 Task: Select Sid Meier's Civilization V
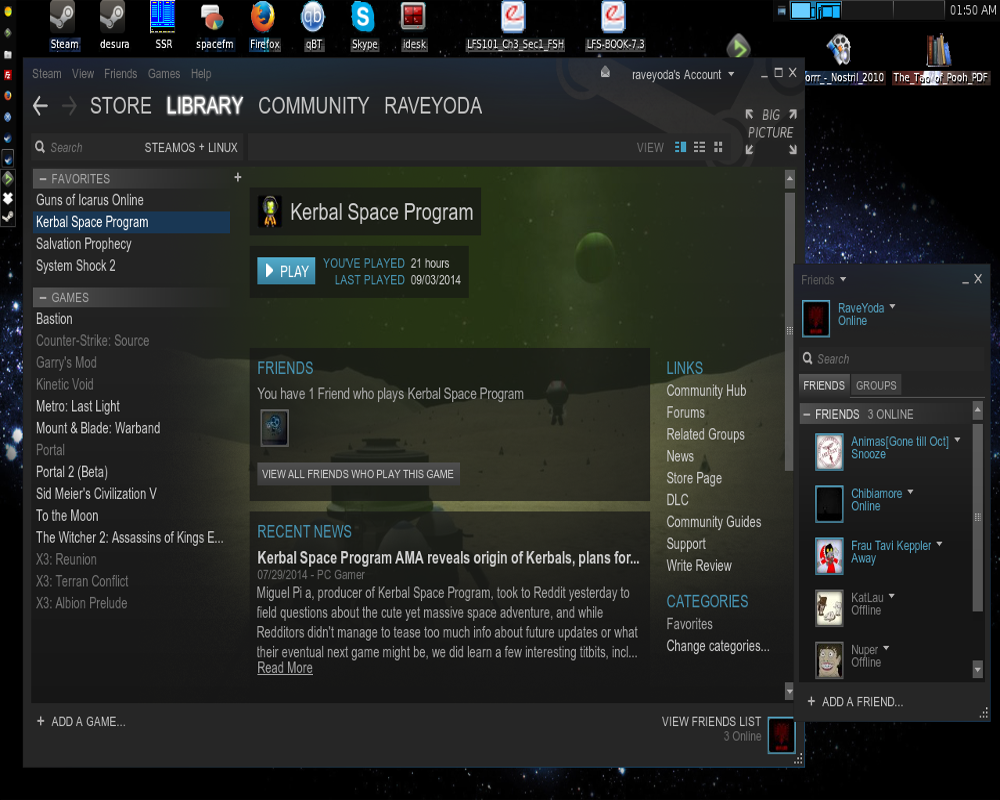tap(131, 494)
